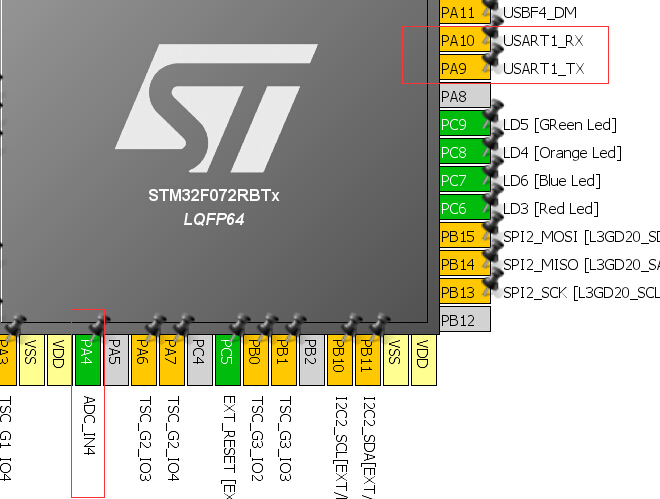The image size is (660, 499).
Task: Click the TSC_G3_IO2 signal label
Action: (257, 438)
